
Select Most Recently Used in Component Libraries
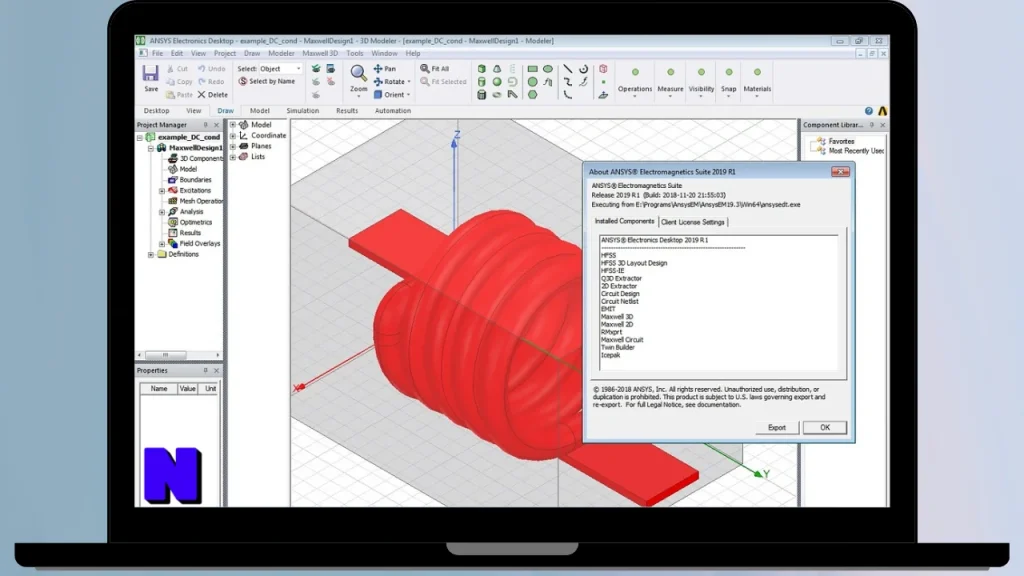856,151
